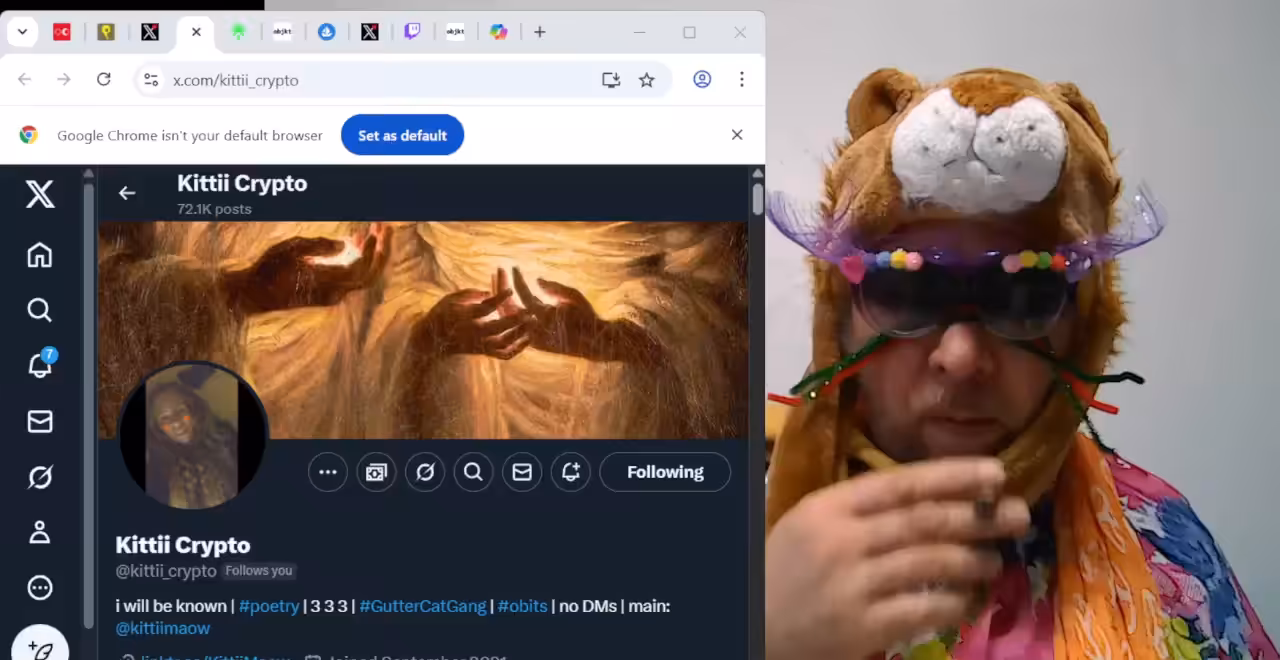Click the address bar URL x.com/kittii_crypto
The height and width of the screenshot is (660, 1280).
coord(236,80)
